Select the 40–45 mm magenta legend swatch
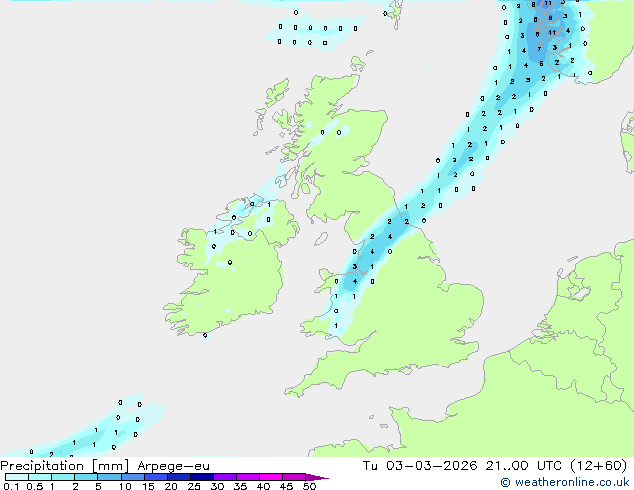The height and width of the screenshot is (490, 634). coord(271,477)
